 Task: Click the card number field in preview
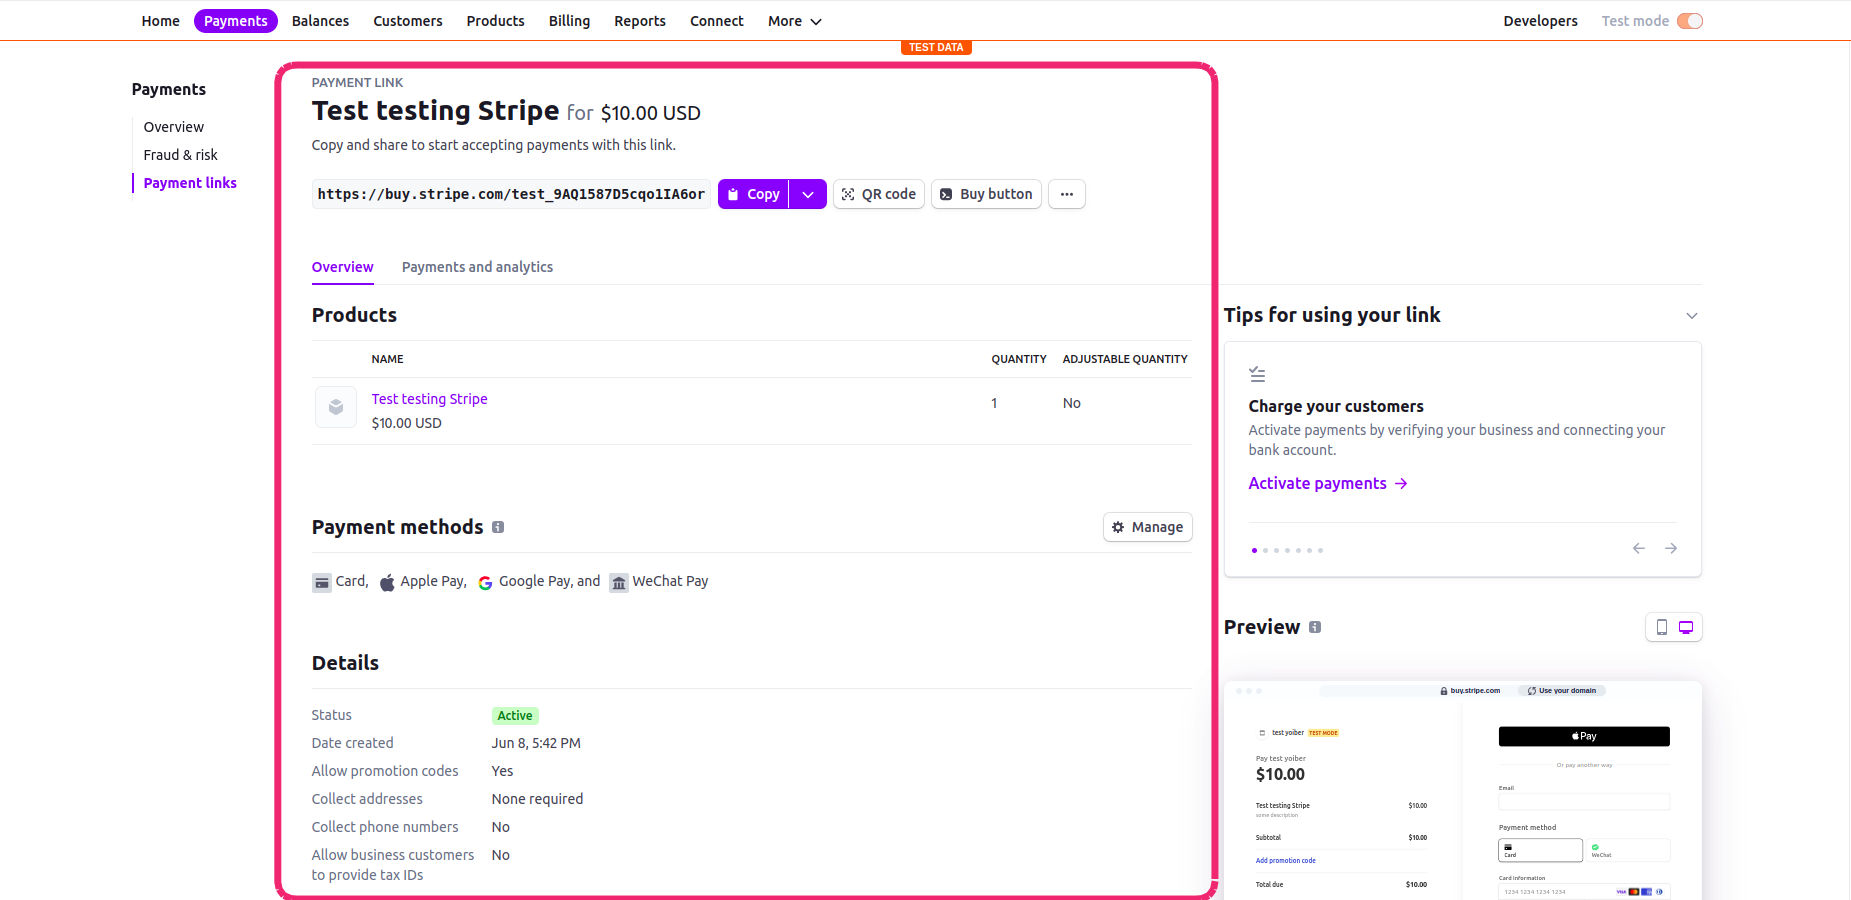[1584, 891]
